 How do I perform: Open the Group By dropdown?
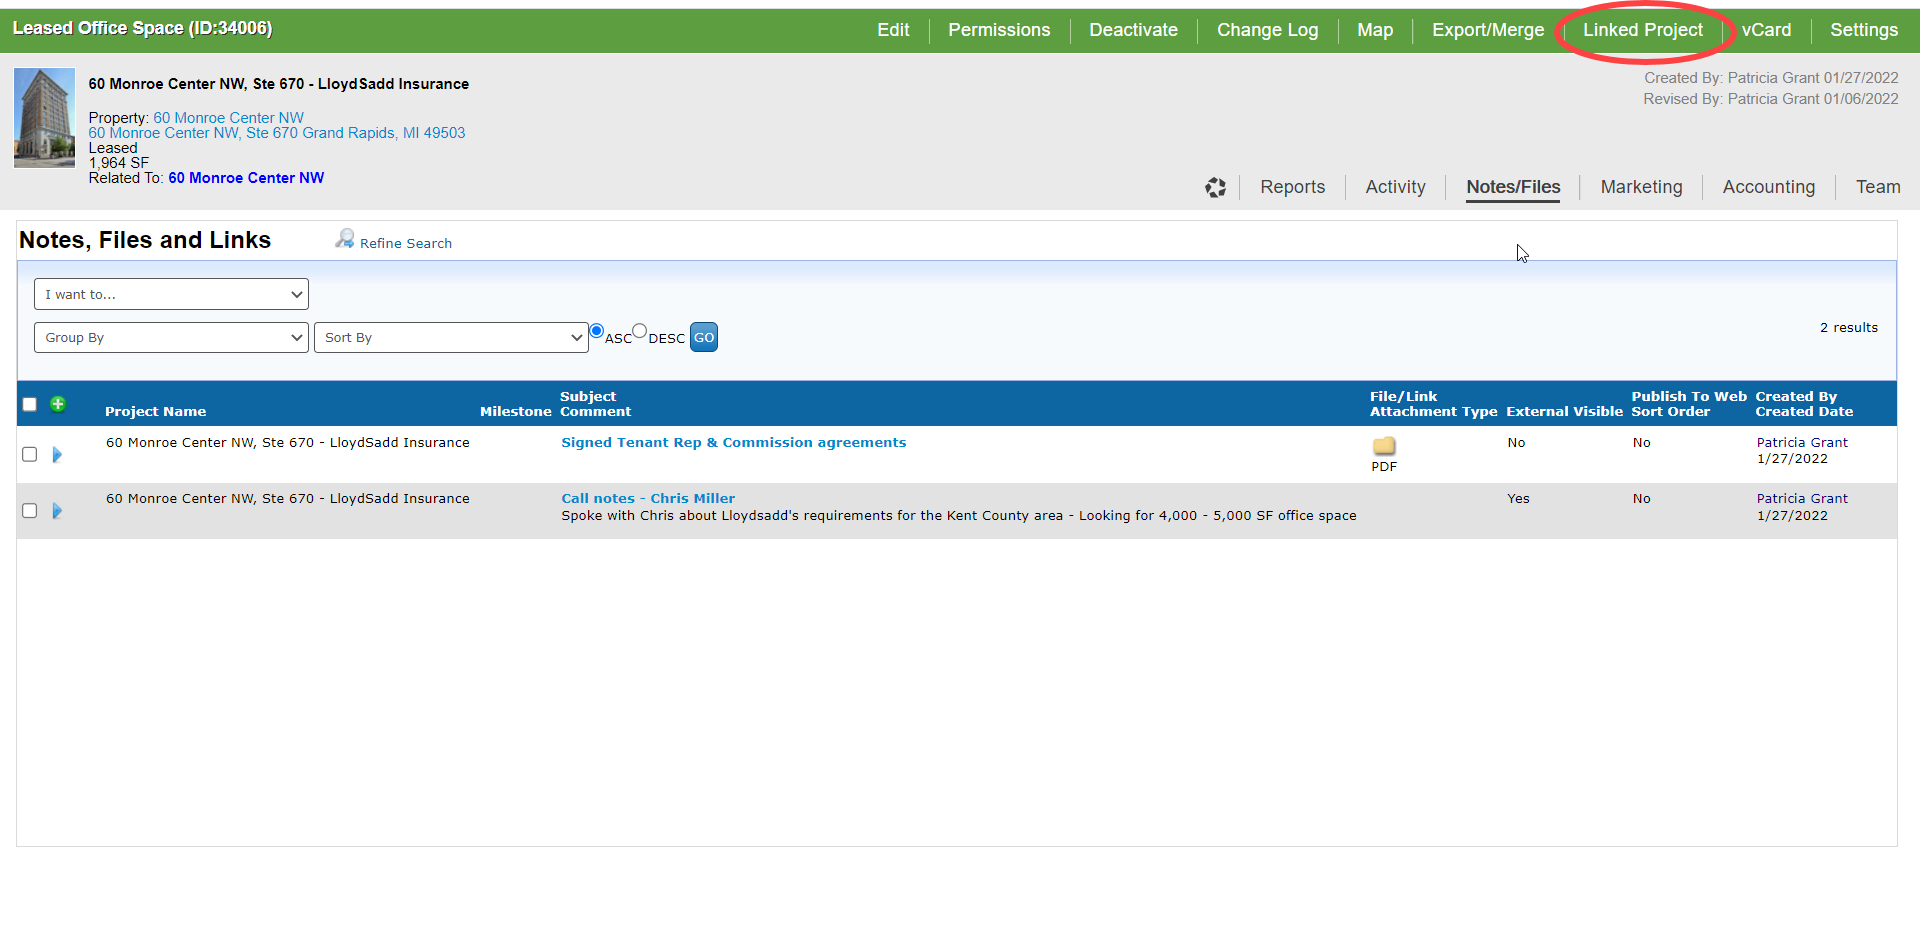pos(171,338)
